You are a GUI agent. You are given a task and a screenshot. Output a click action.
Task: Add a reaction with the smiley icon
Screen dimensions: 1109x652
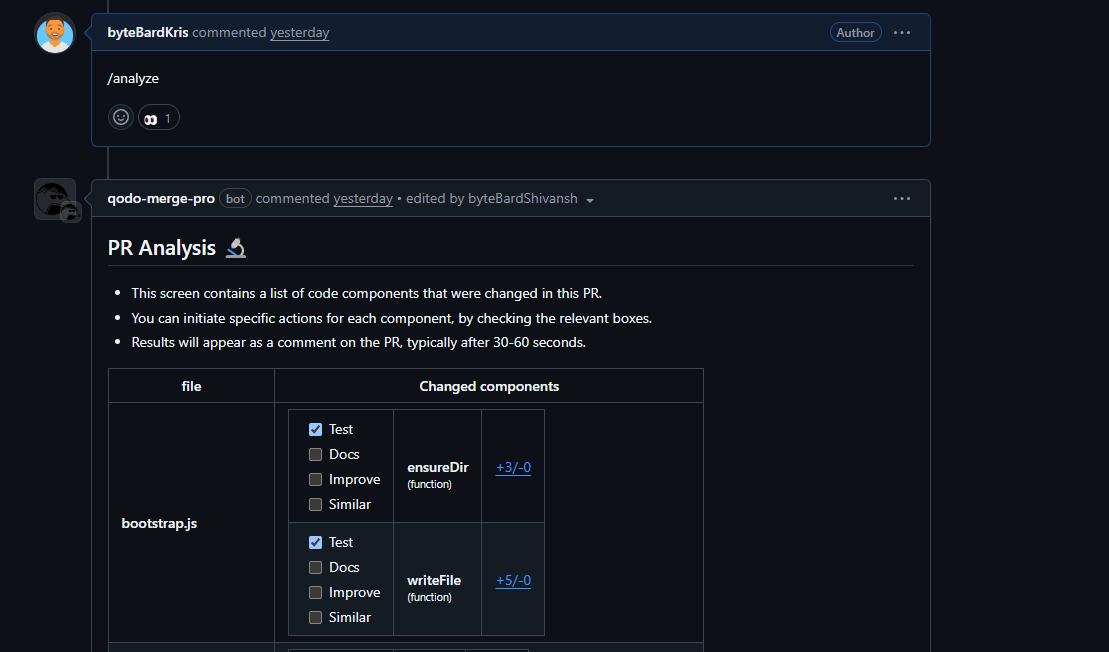(121, 117)
